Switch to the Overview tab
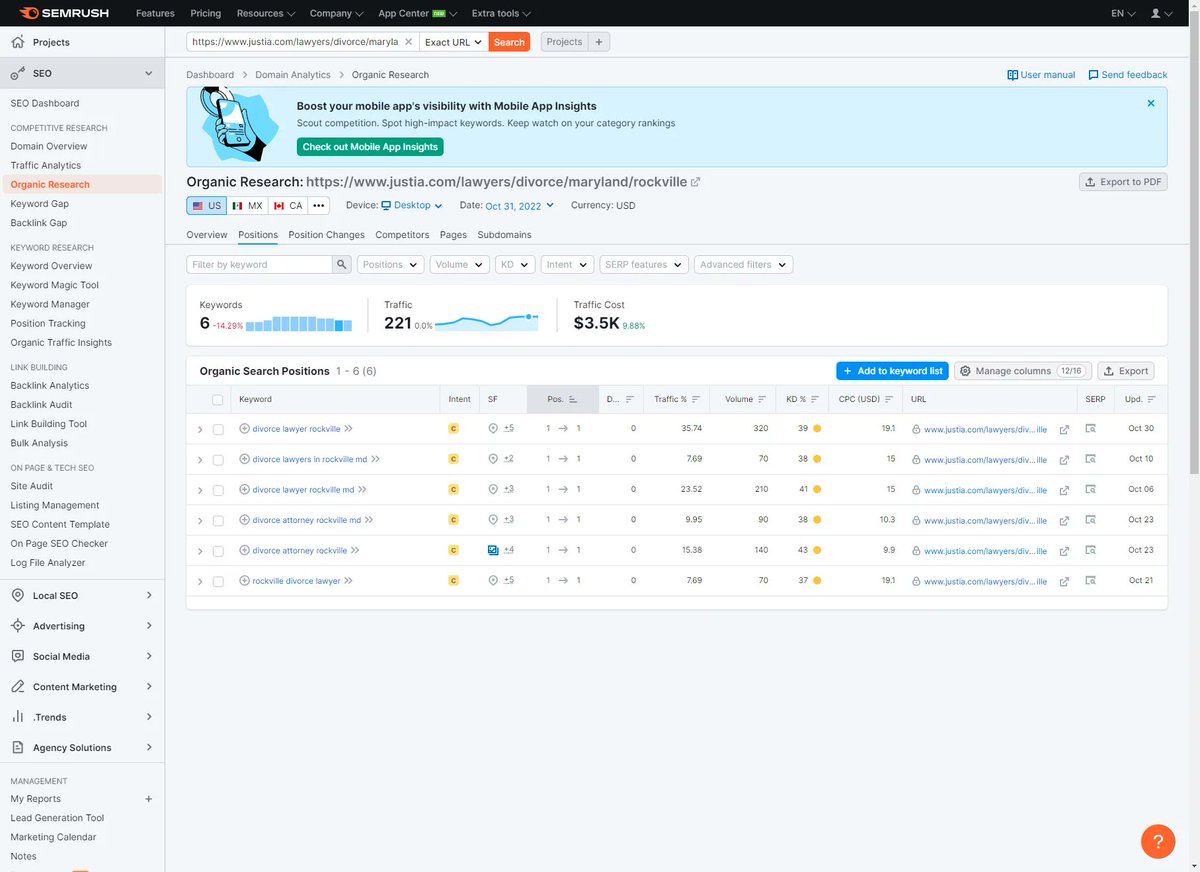 click(207, 235)
